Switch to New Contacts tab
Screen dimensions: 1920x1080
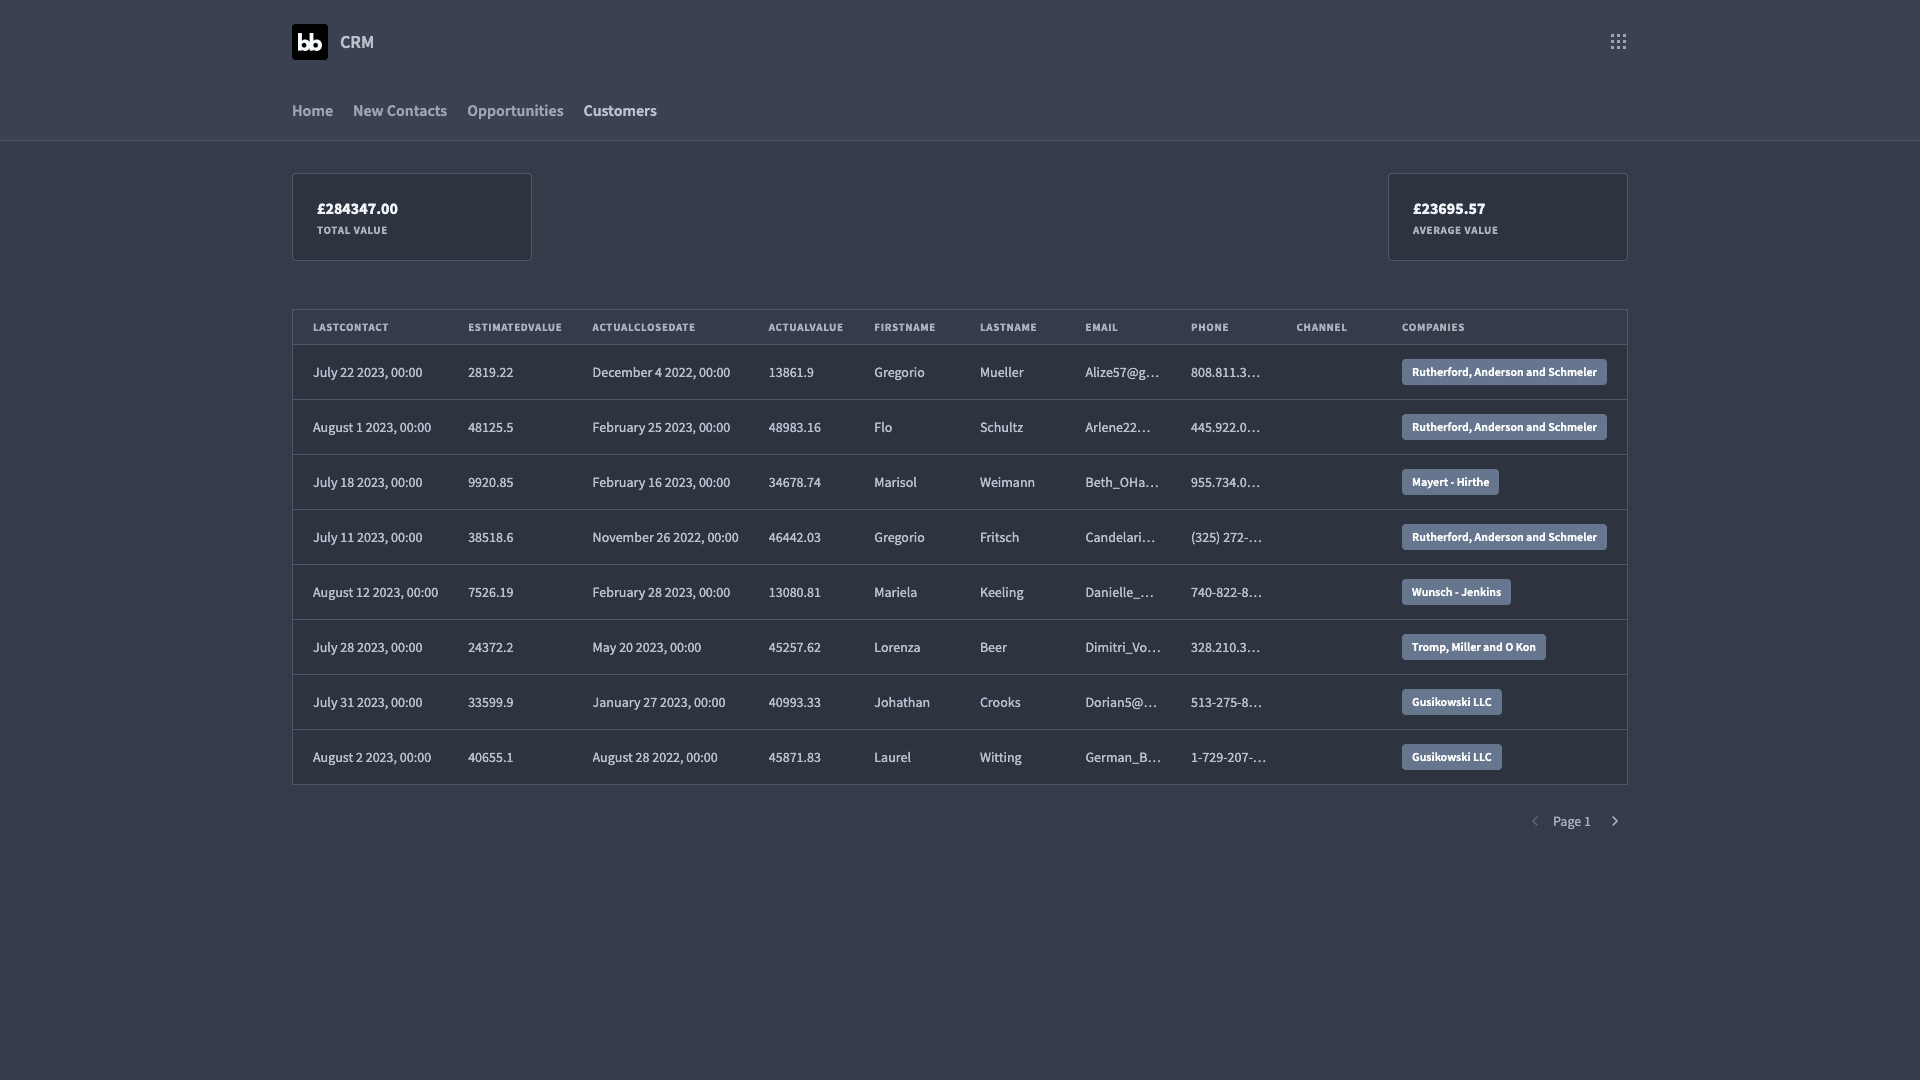coord(400,111)
